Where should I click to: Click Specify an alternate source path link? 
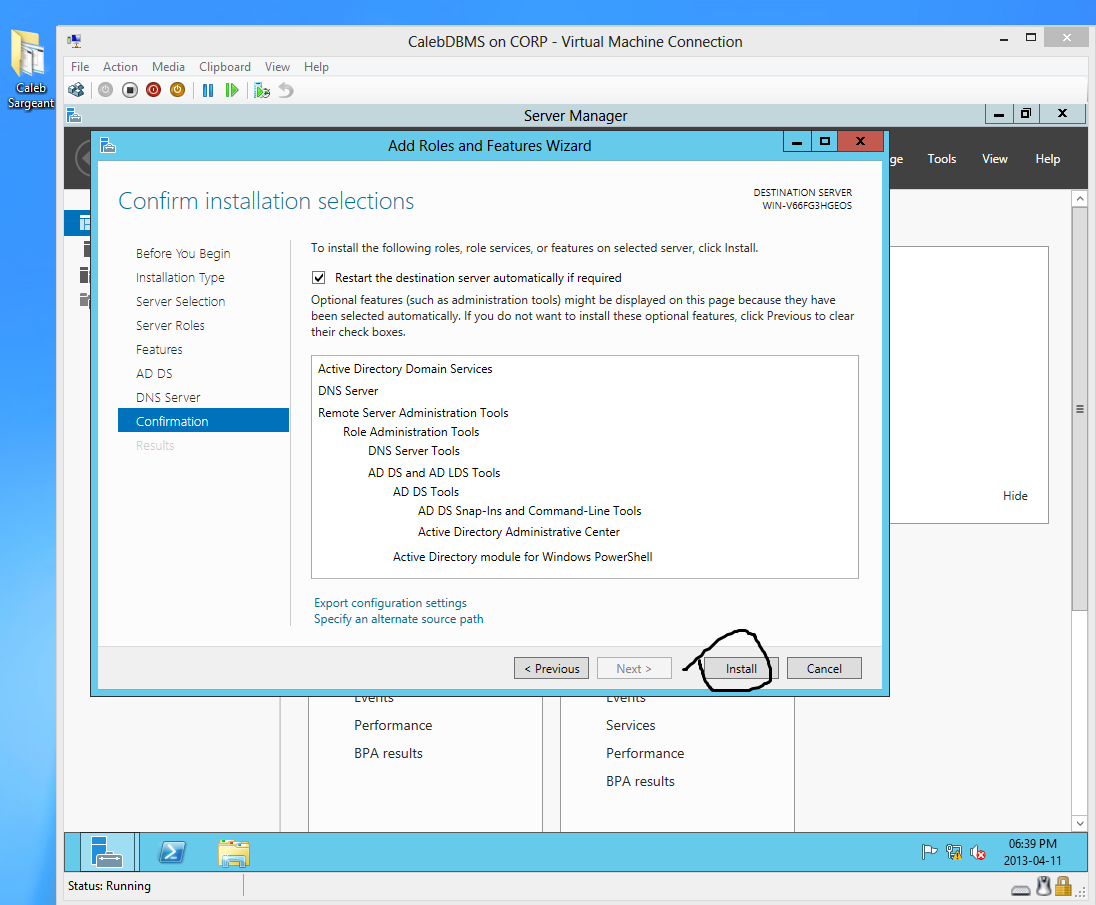pyautogui.click(x=398, y=619)
